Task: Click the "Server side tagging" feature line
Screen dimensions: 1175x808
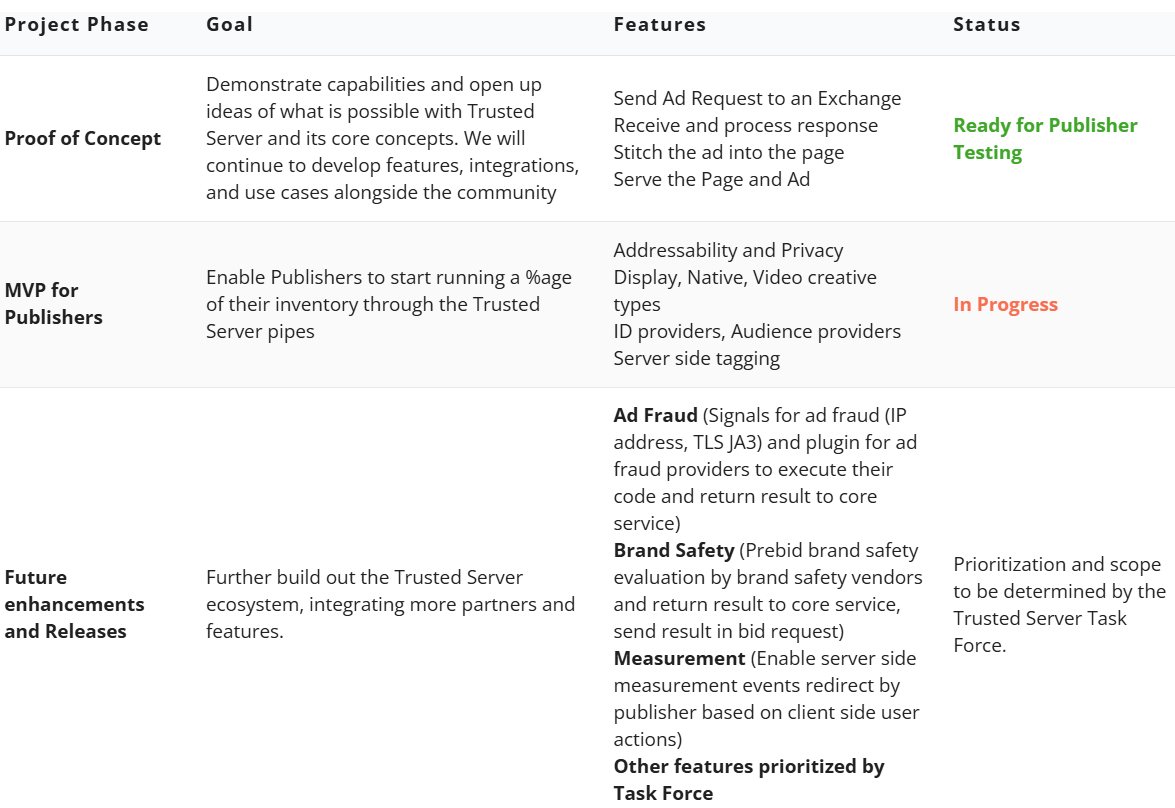Action: point(696,359)
